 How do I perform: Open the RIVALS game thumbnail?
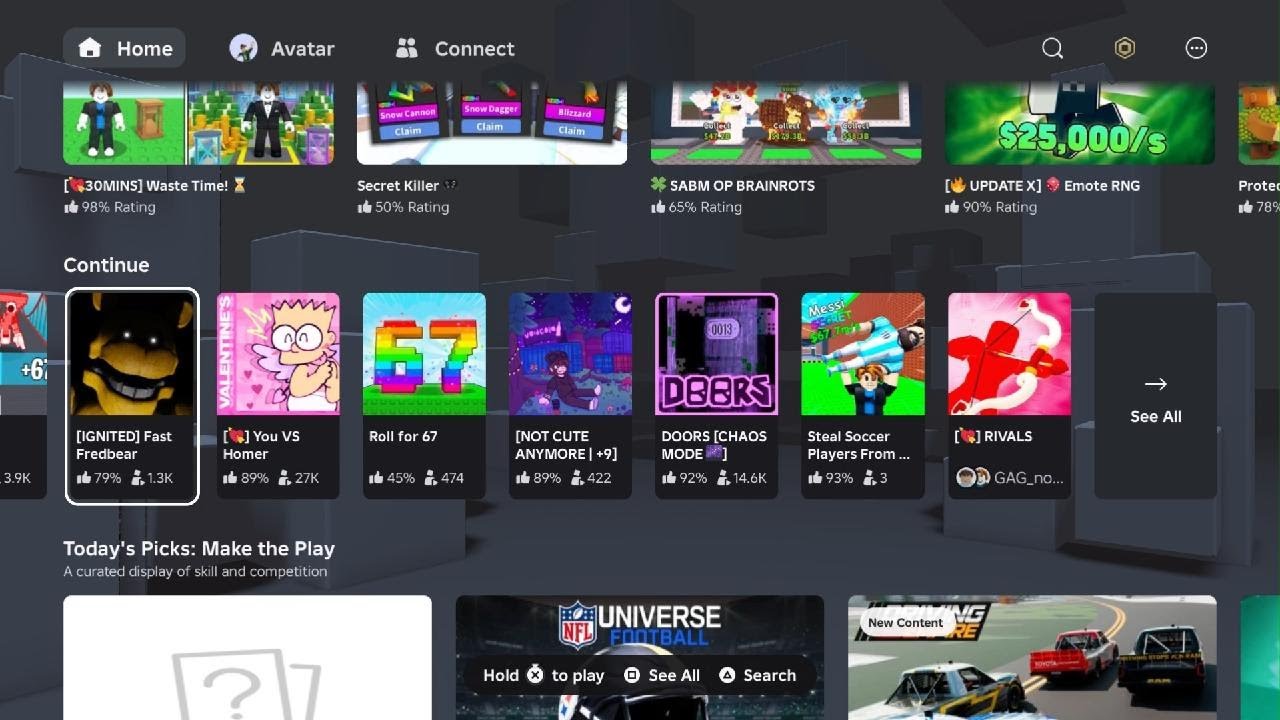click(1009, 354)
